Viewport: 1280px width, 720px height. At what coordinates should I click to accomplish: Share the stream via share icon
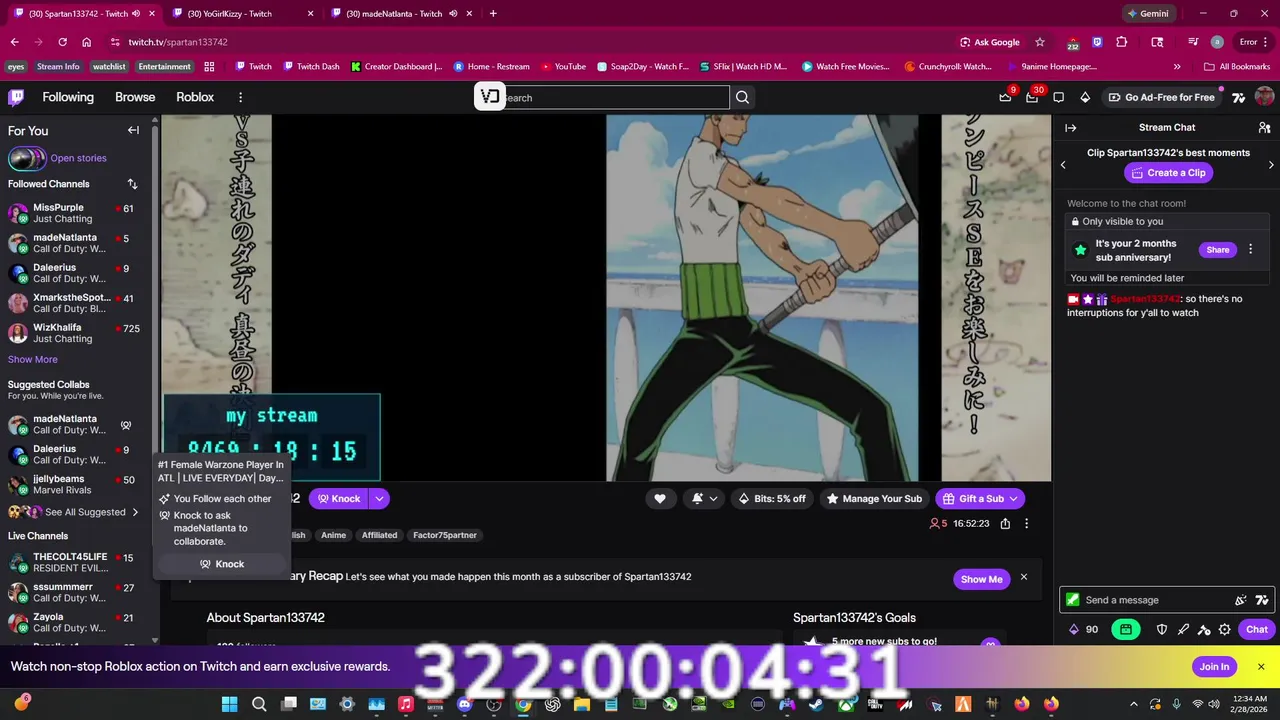[1005, 523]
